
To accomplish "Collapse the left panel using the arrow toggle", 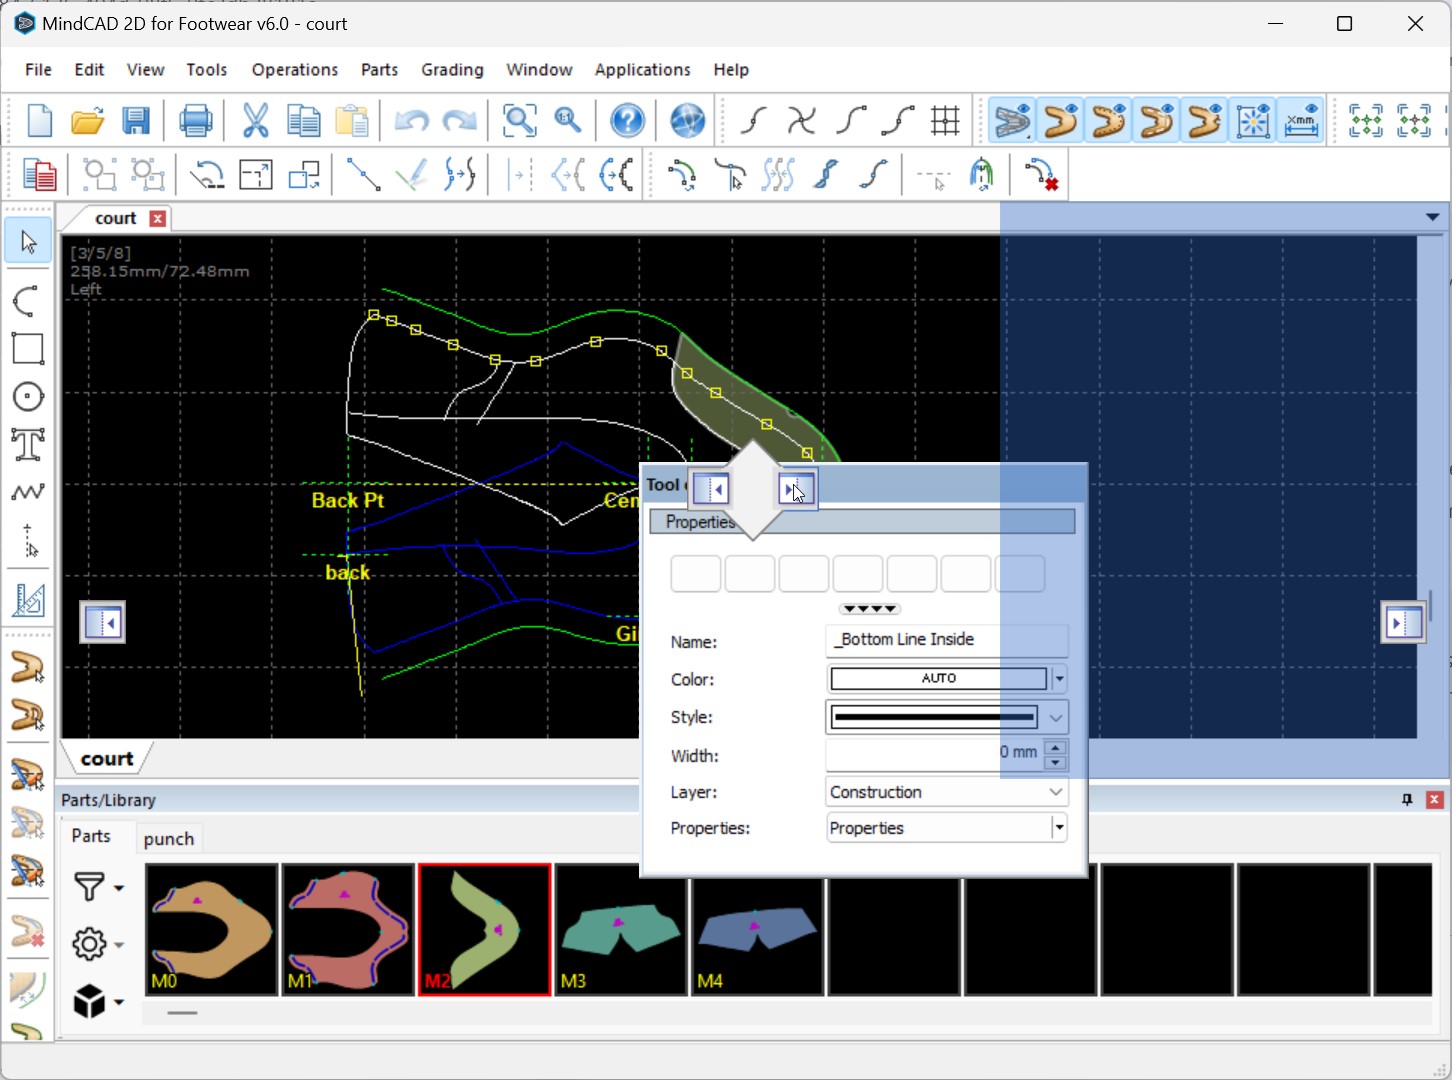I will pos(102,622).
